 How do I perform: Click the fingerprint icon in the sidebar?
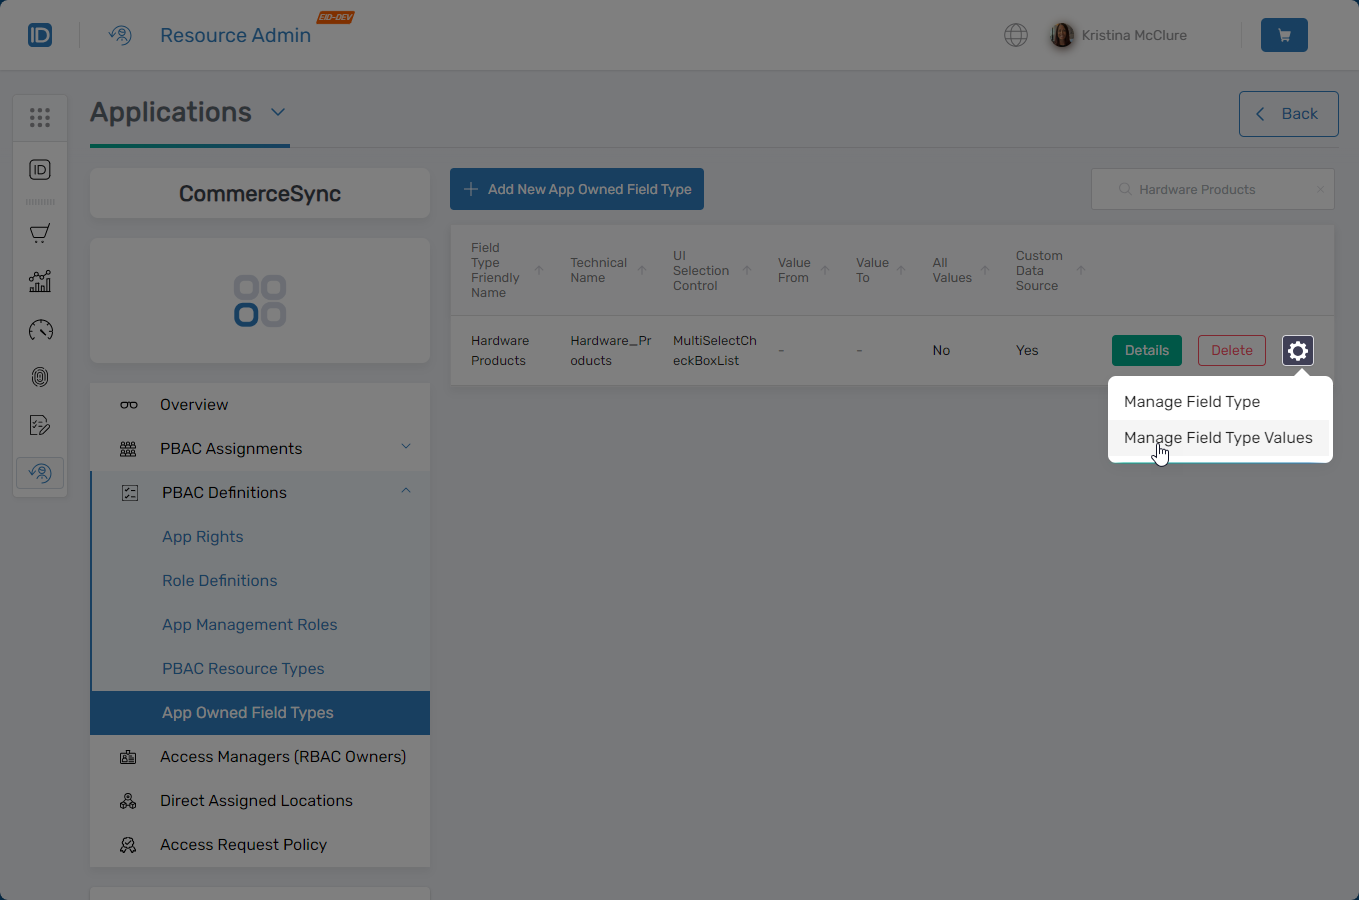tap(40, 377)
